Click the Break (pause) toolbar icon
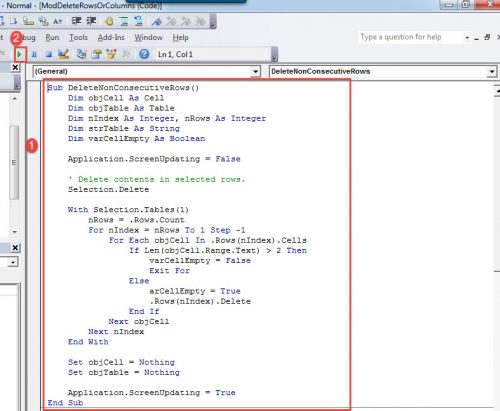Screen dimensions: 500x411 [34, 54]
